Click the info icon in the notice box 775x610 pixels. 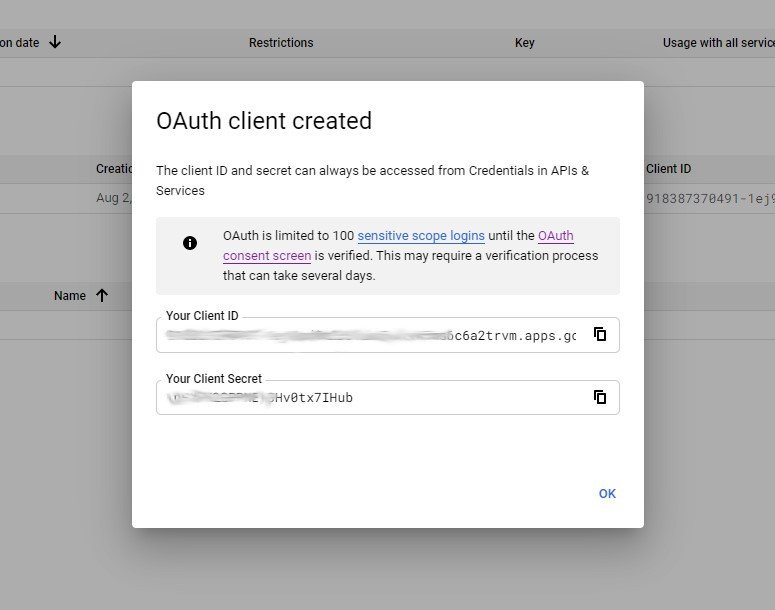[x=190, y=243]
